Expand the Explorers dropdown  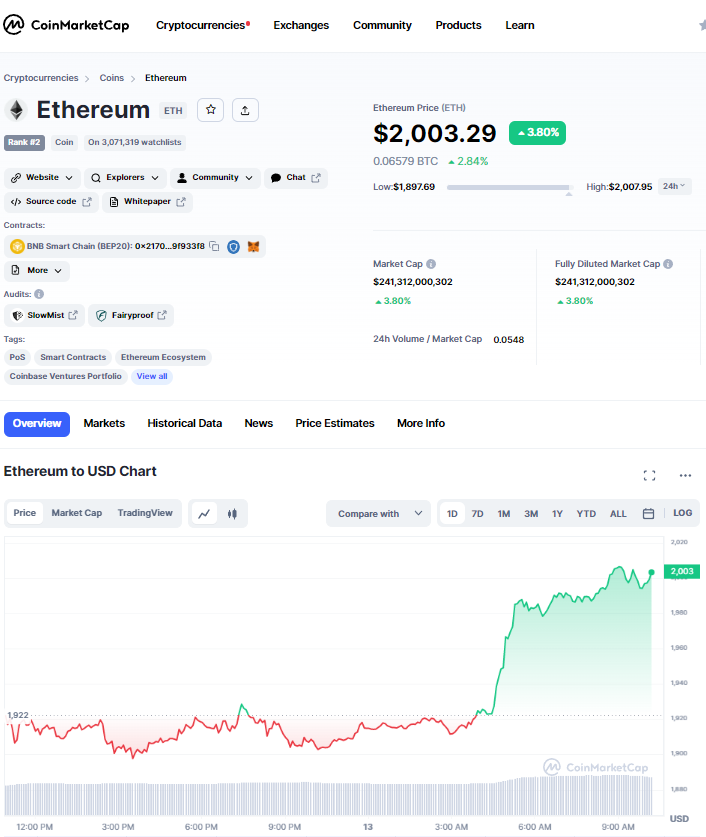click(x=125, y=178)
